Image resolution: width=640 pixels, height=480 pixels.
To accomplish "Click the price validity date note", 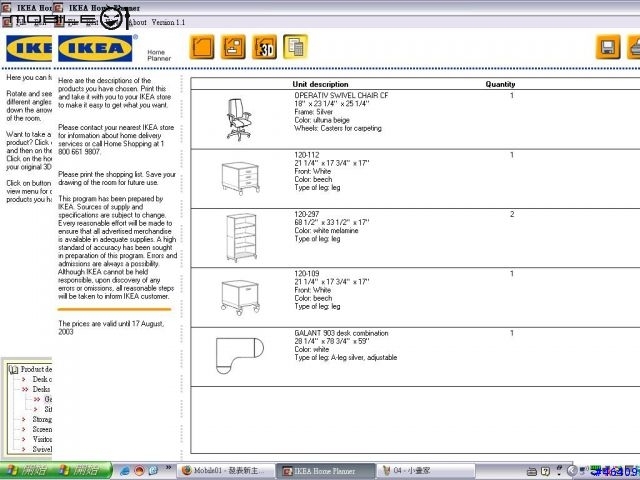I will (x=111, y=327).
